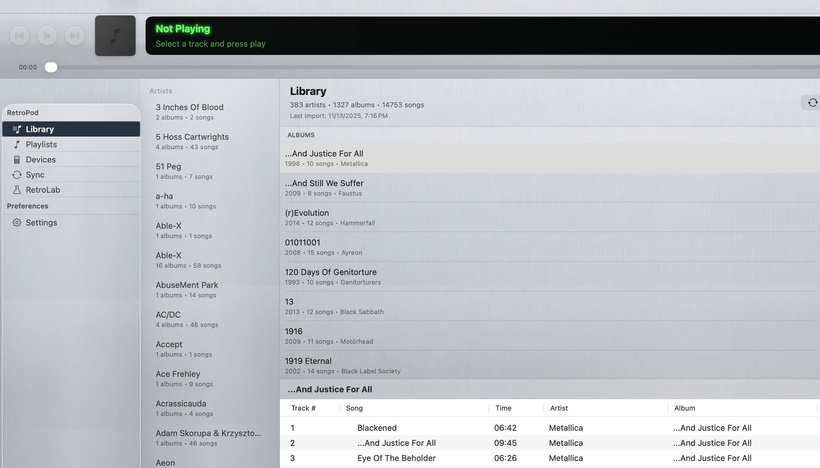The image size is (820, 468).
Task: Select the track Blackened
Action: pyautogui.click(x=377, y=428)
